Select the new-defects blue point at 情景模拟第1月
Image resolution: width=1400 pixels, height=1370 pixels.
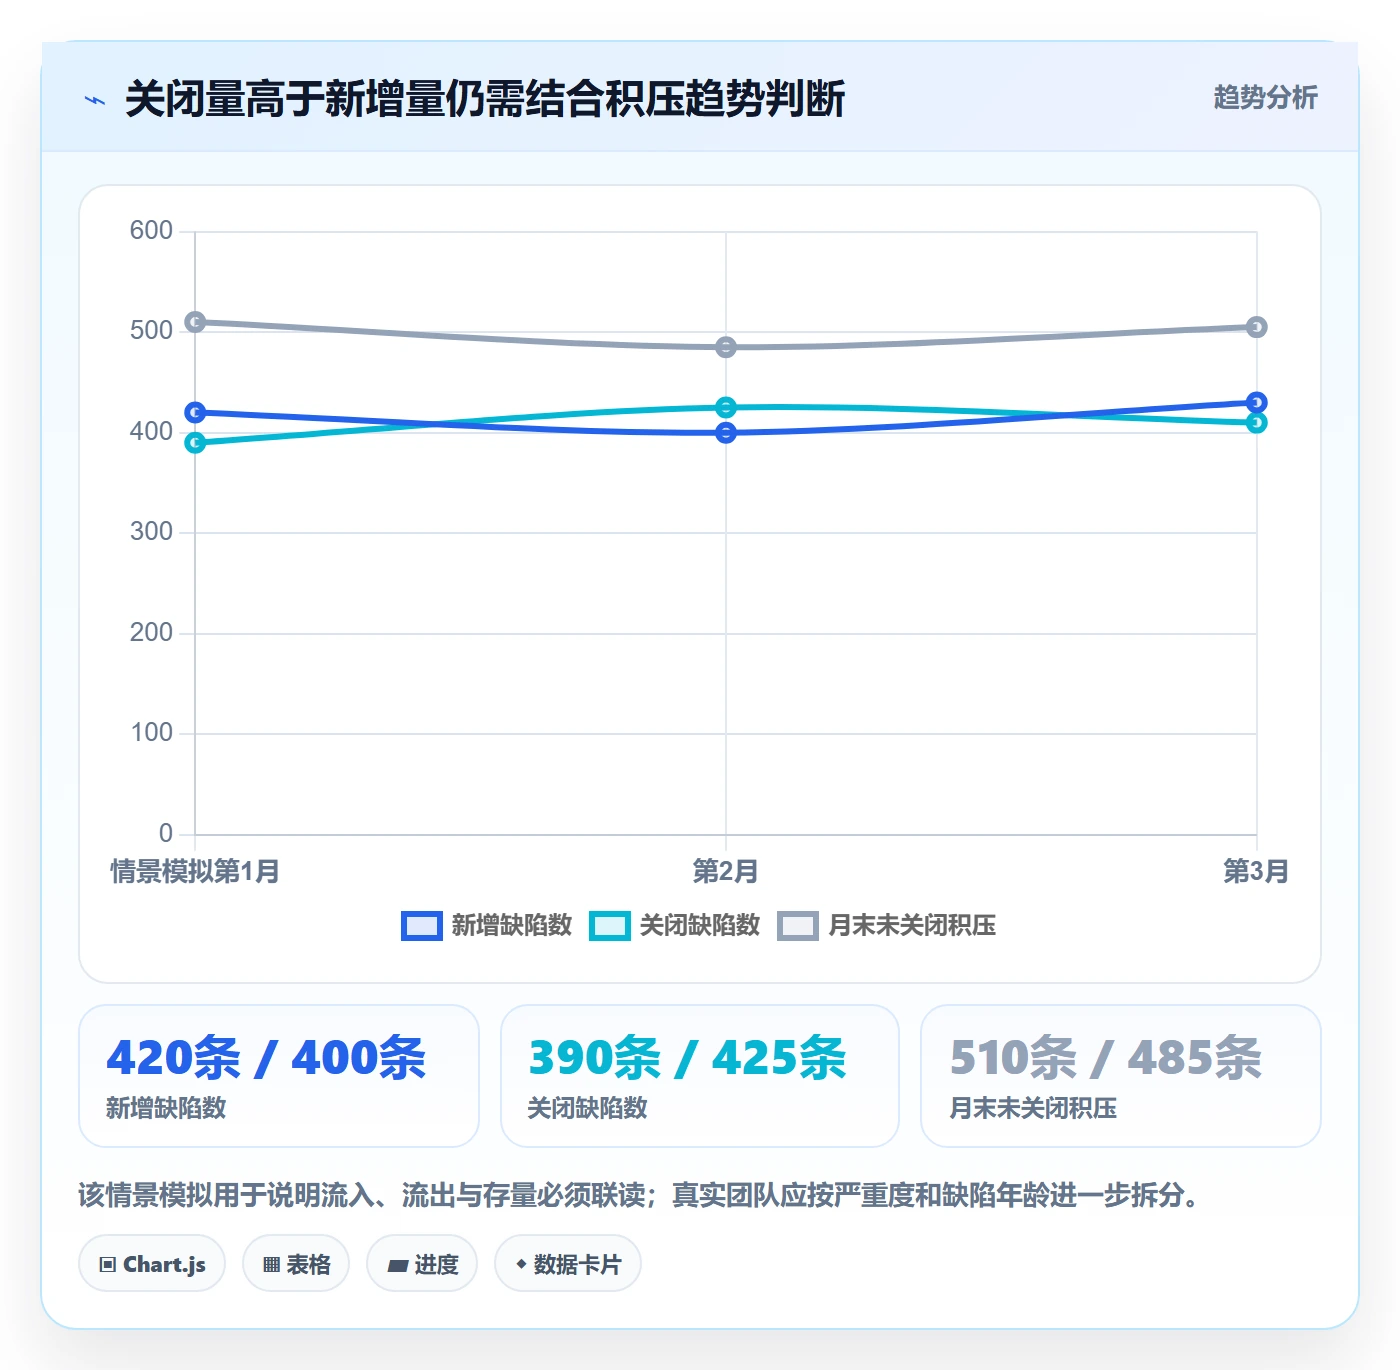196,412
